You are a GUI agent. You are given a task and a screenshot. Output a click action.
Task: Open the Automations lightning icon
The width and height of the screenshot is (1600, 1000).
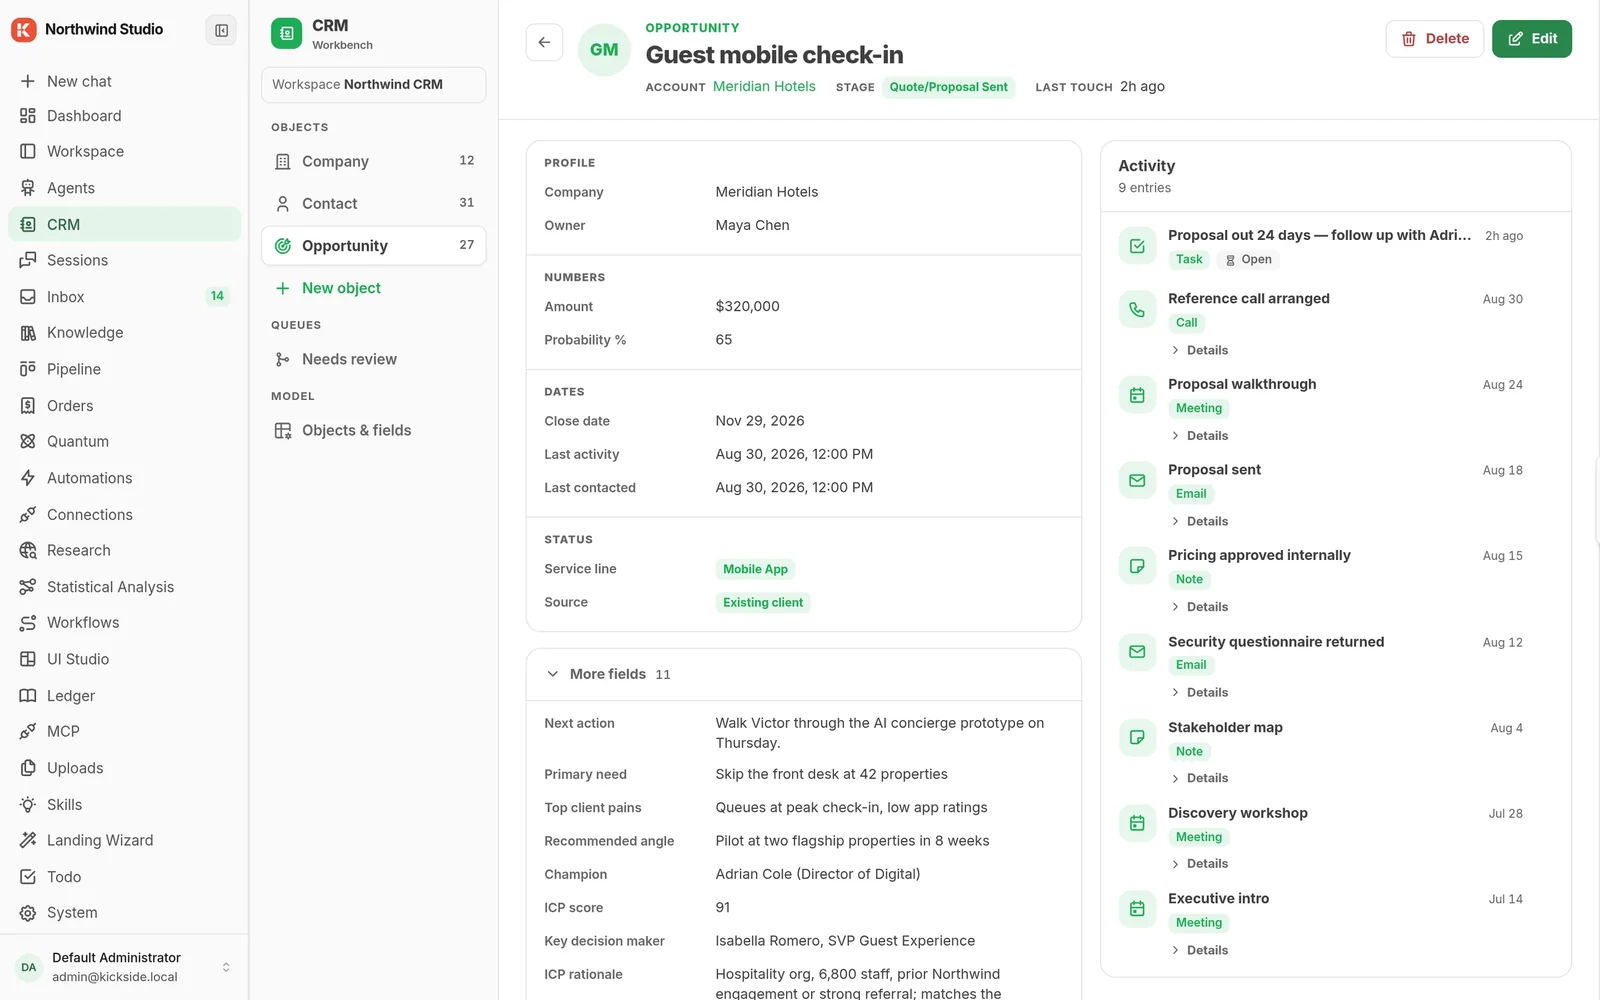click(28, 478)
